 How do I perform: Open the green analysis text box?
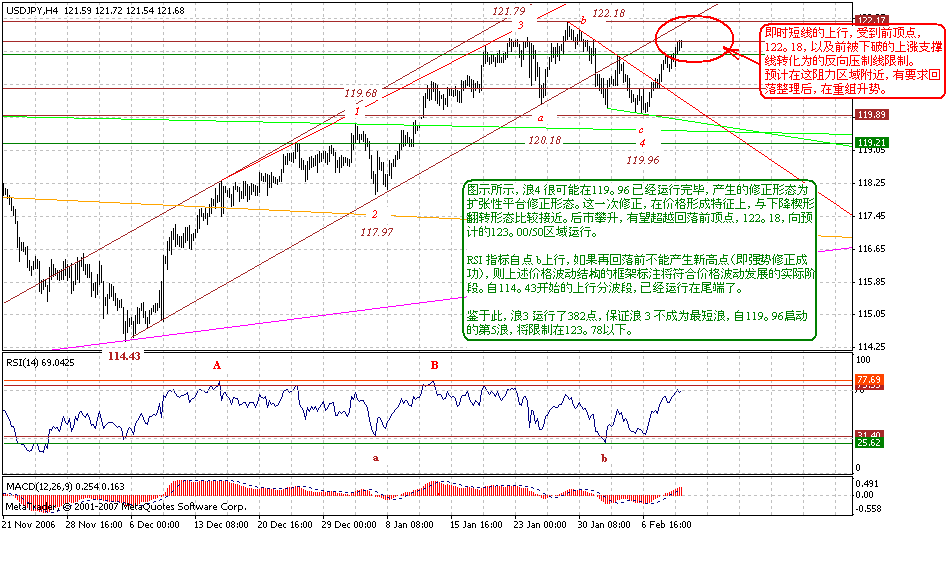coord(639,260)
